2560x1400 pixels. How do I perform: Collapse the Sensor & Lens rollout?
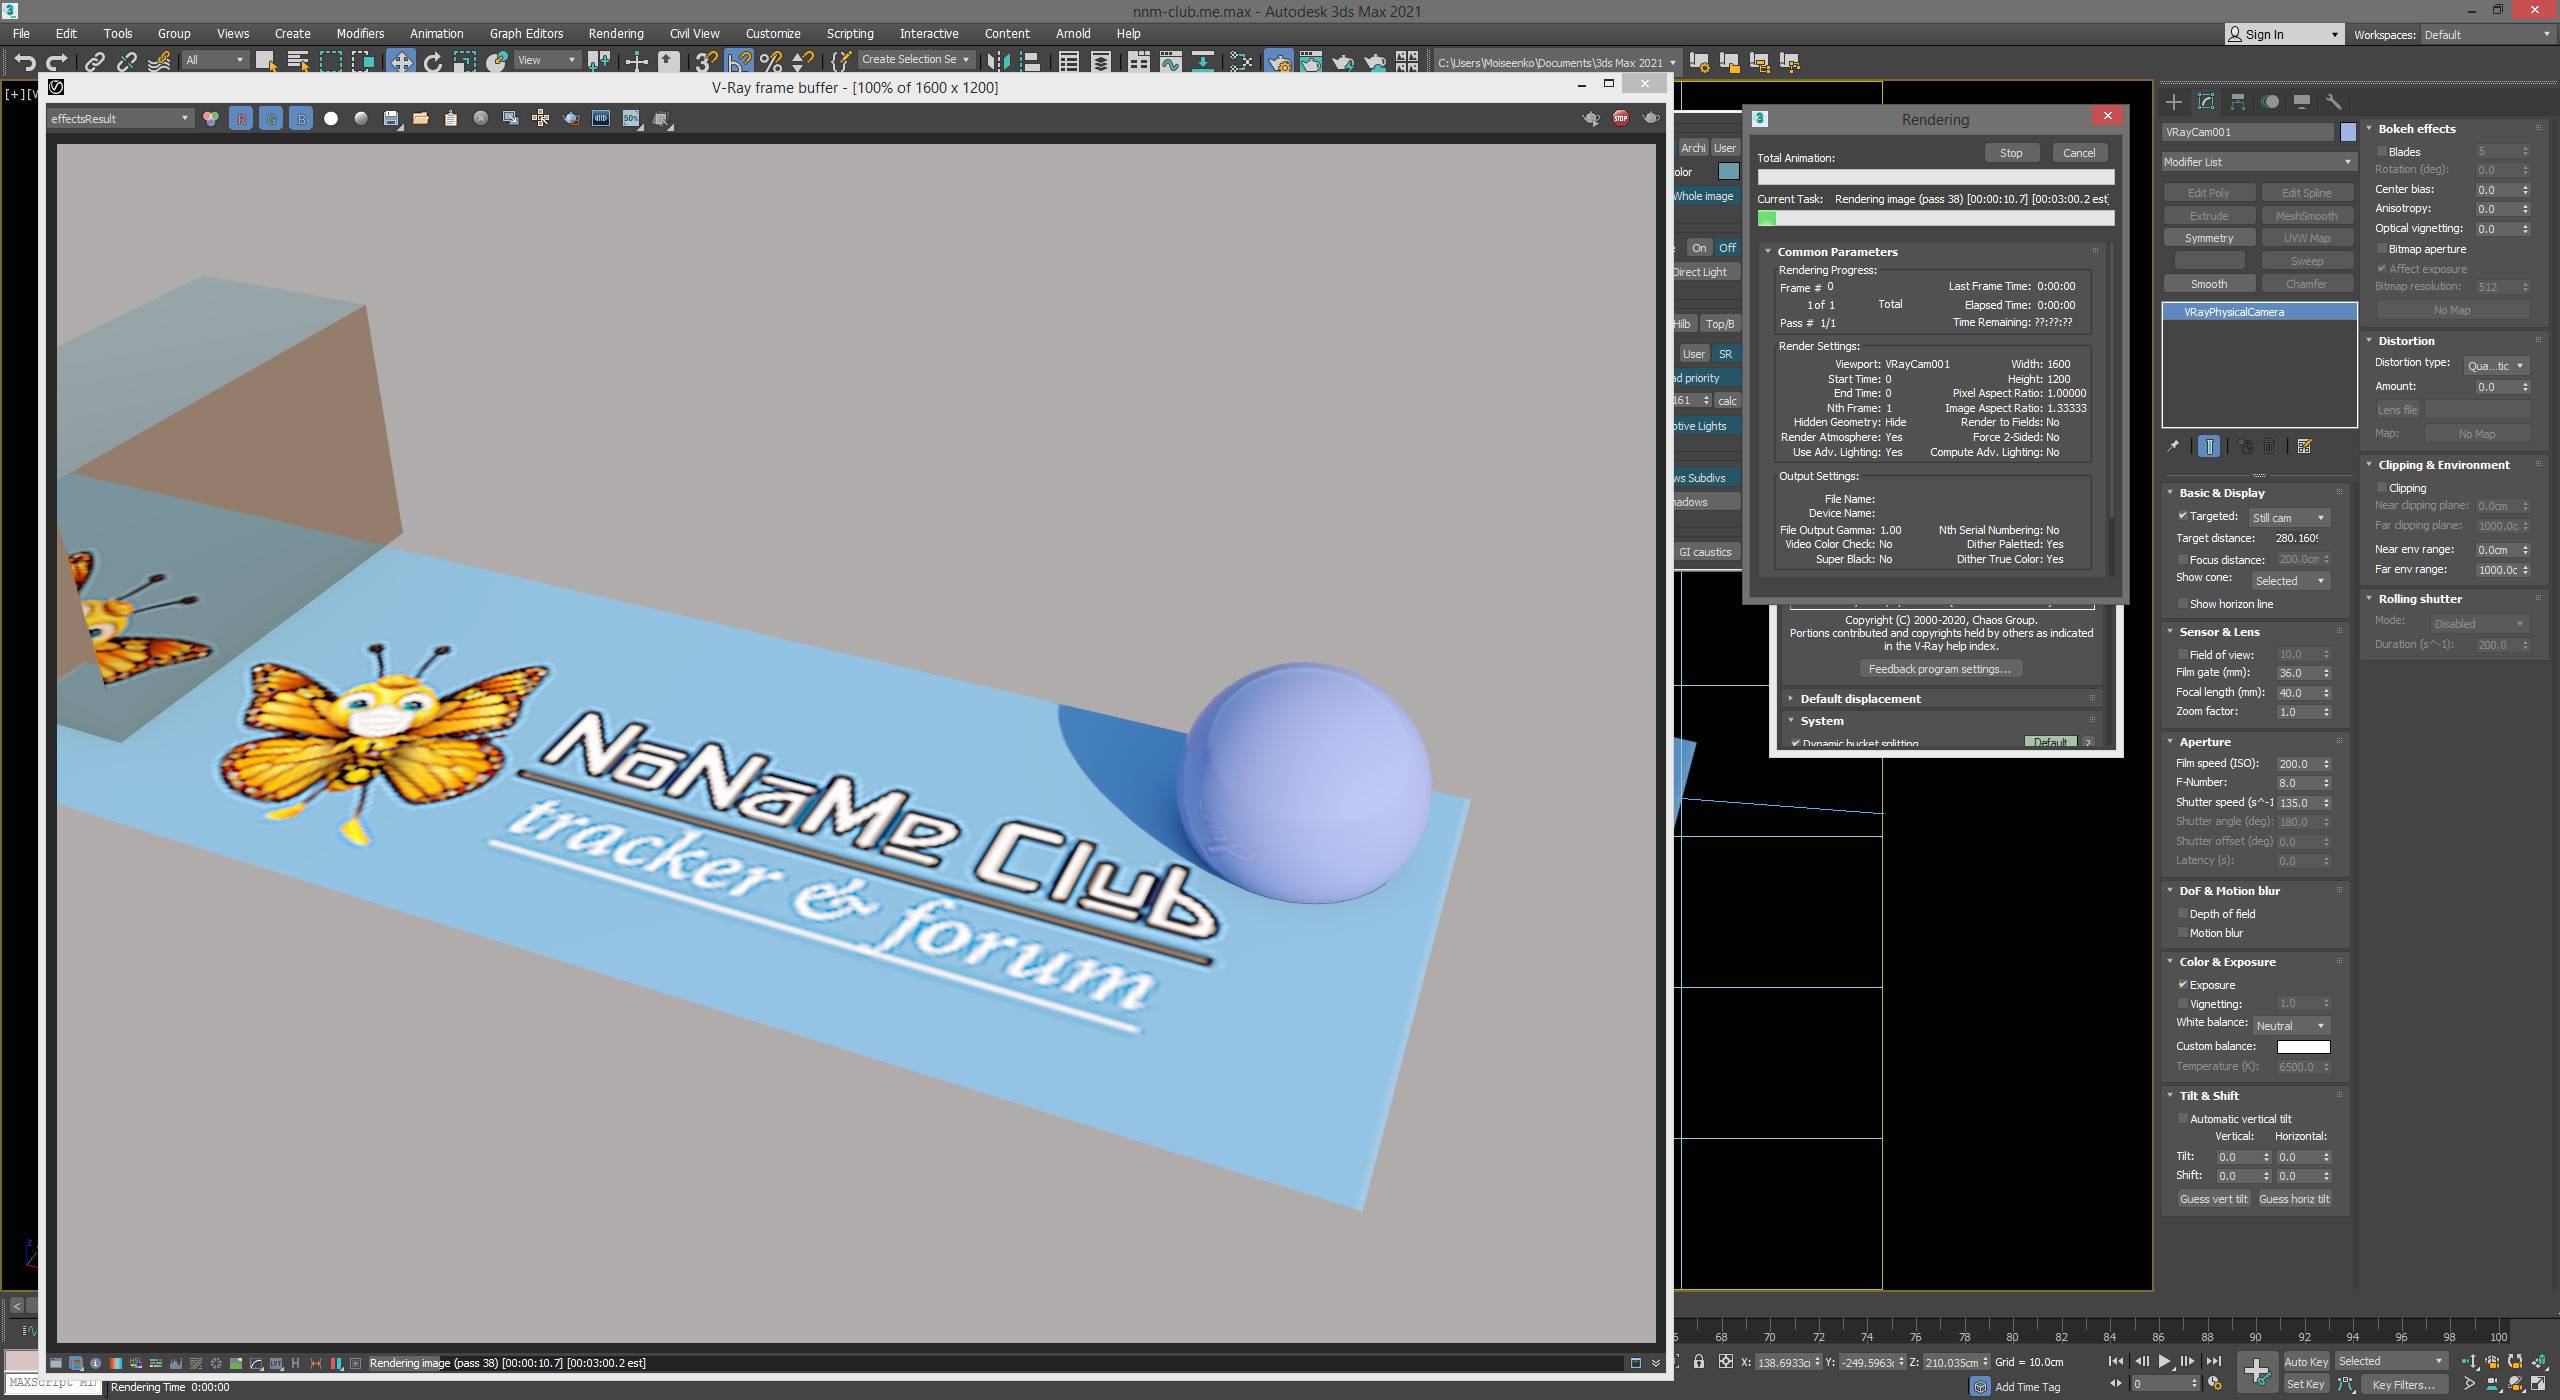[x=2218, y=632]
